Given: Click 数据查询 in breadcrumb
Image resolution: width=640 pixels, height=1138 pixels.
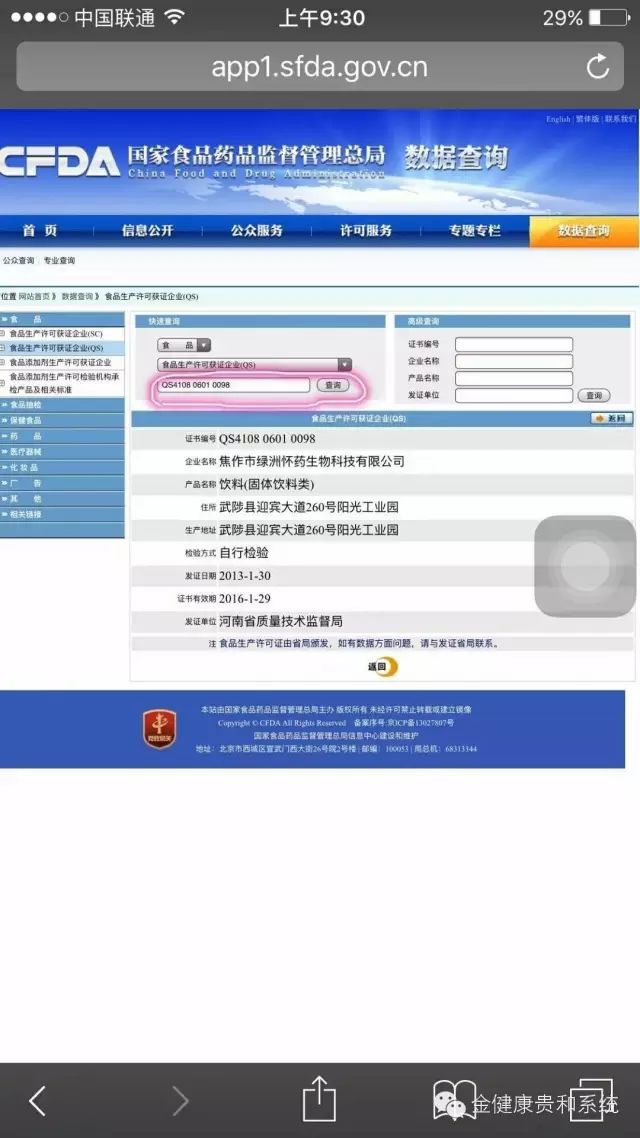Looking at the screenshot, I should 78,296.
